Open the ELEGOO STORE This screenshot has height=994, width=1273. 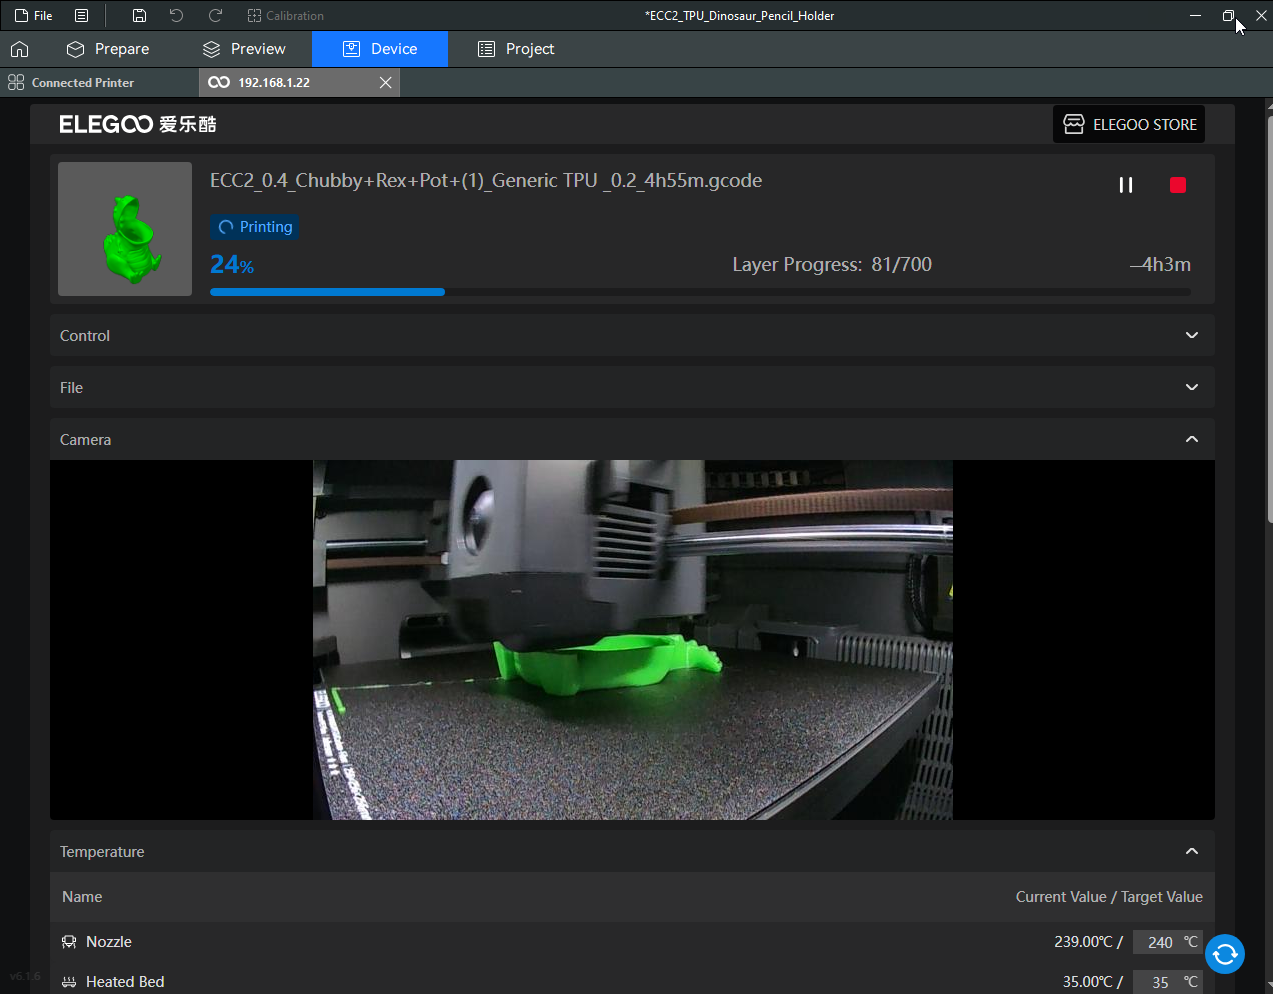coord(1129,125)
